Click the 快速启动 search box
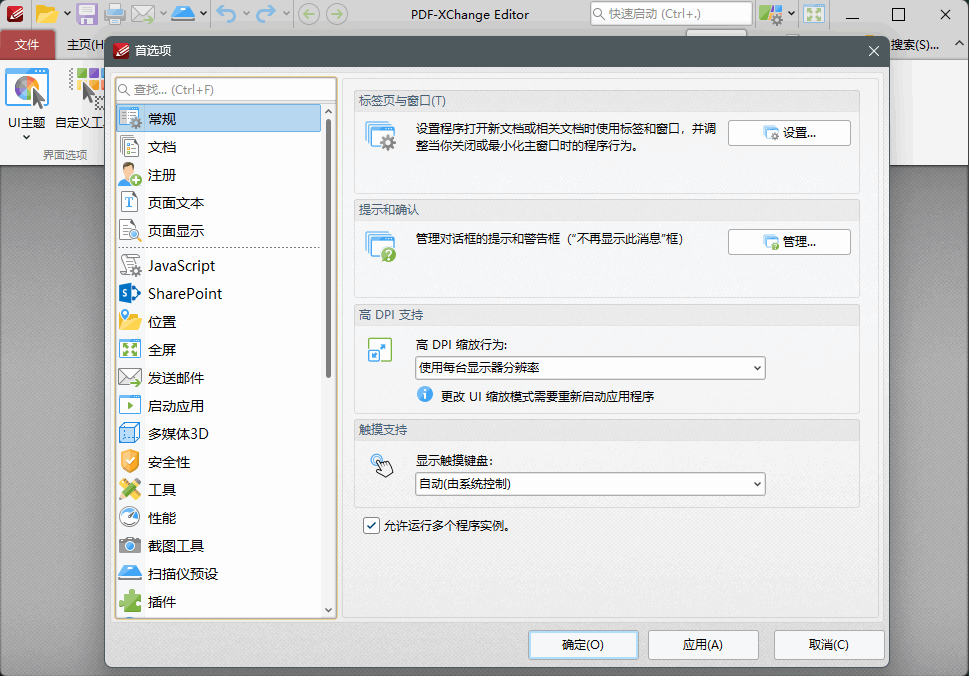969x676 pixels. pyautogui.click(x=671, y=14)
